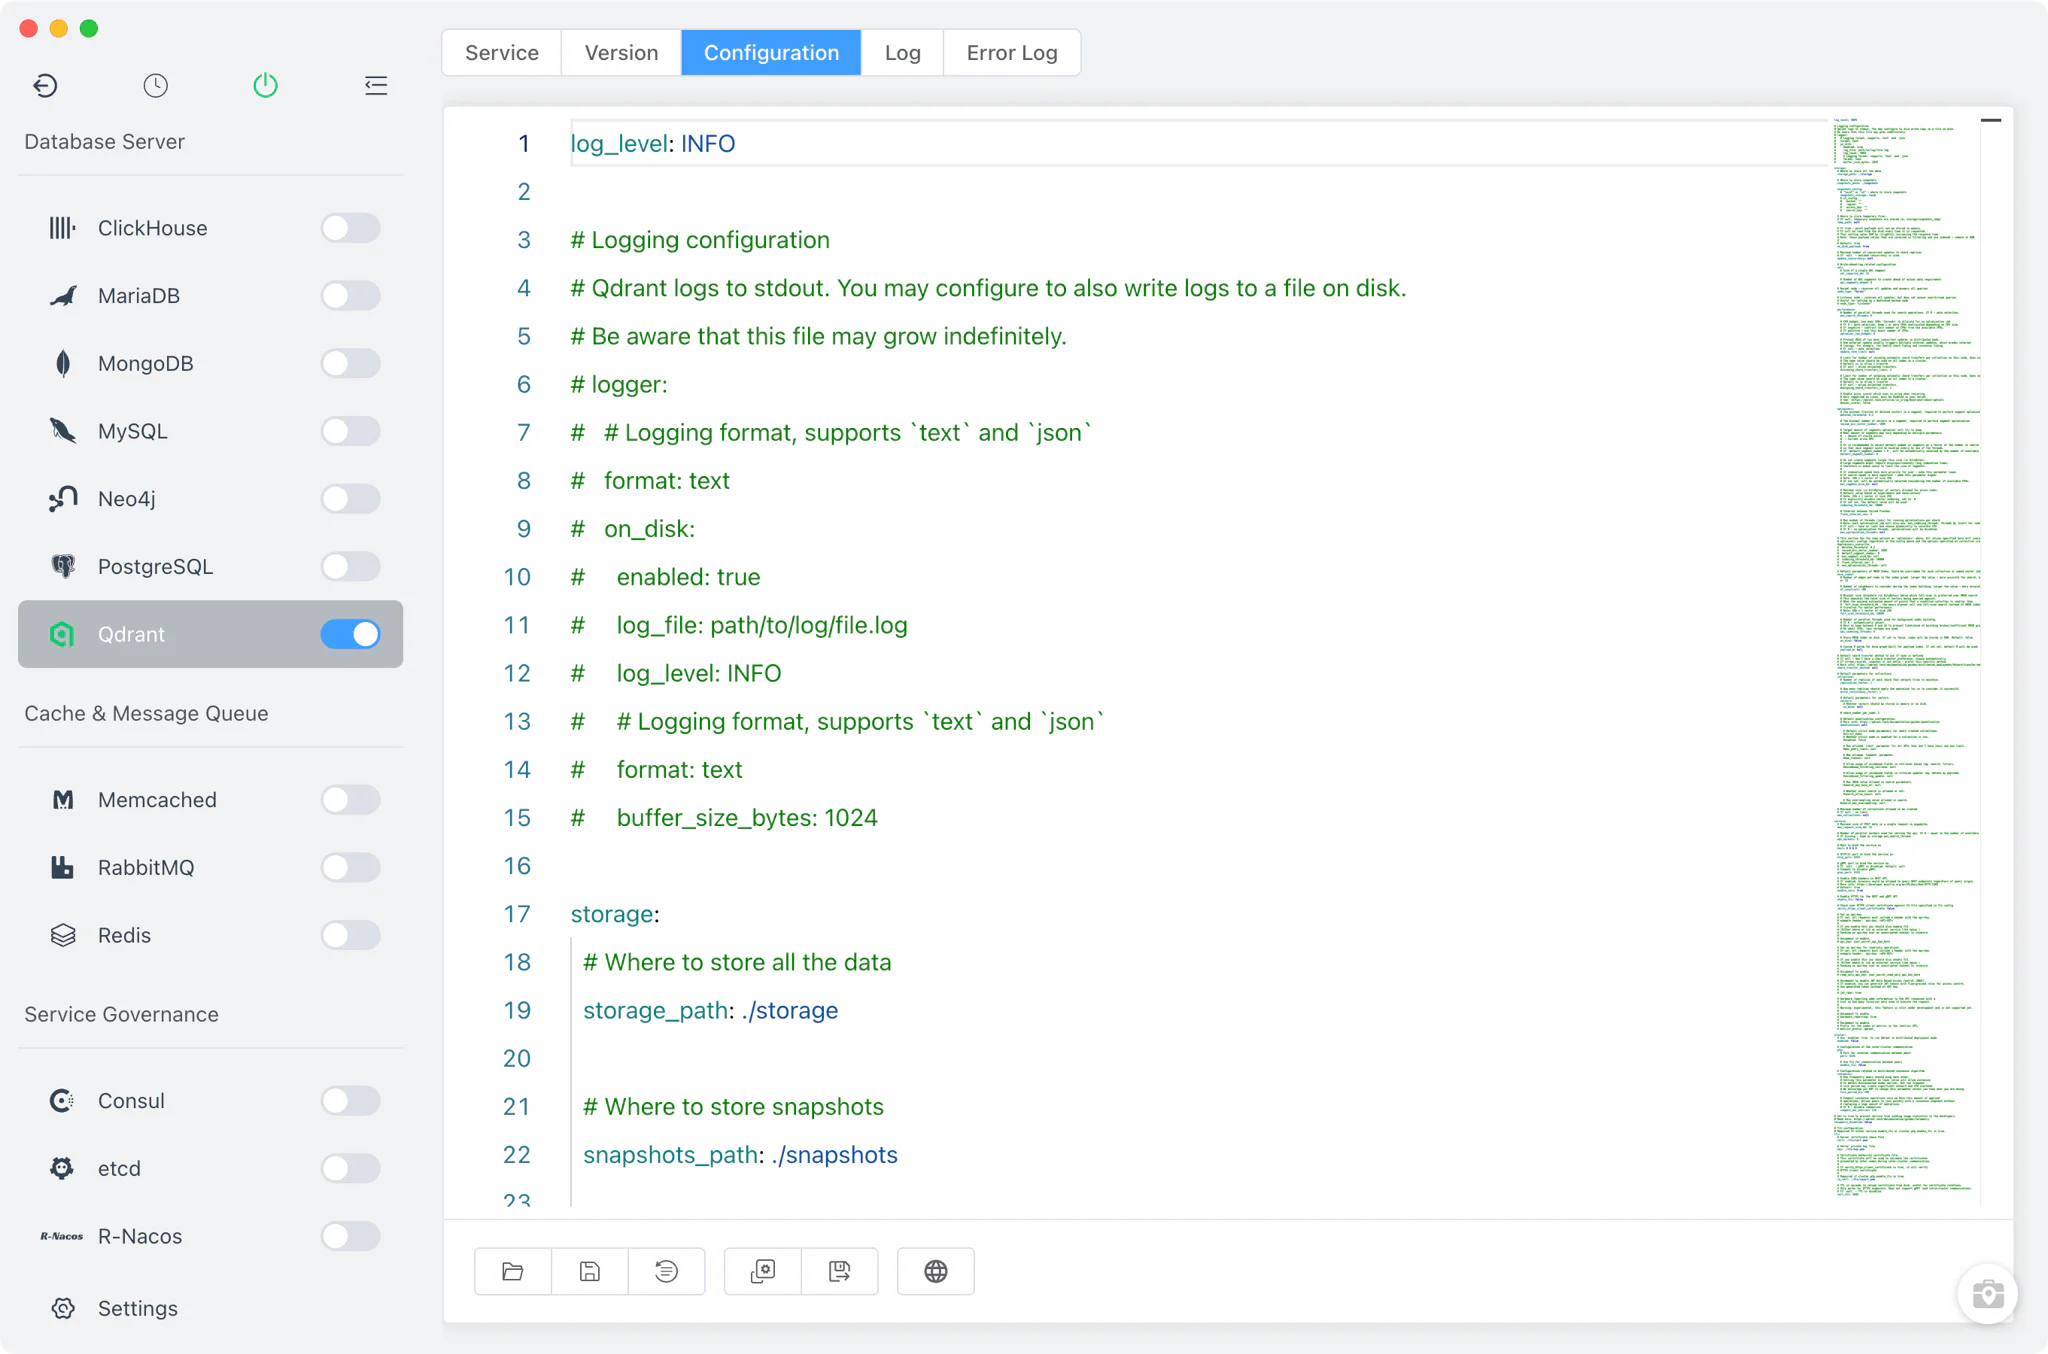Switch on the PostgreSQL toggle
Image resolution: width=2048 pixels, height=1354 pixels.
(x=350, y=567)
